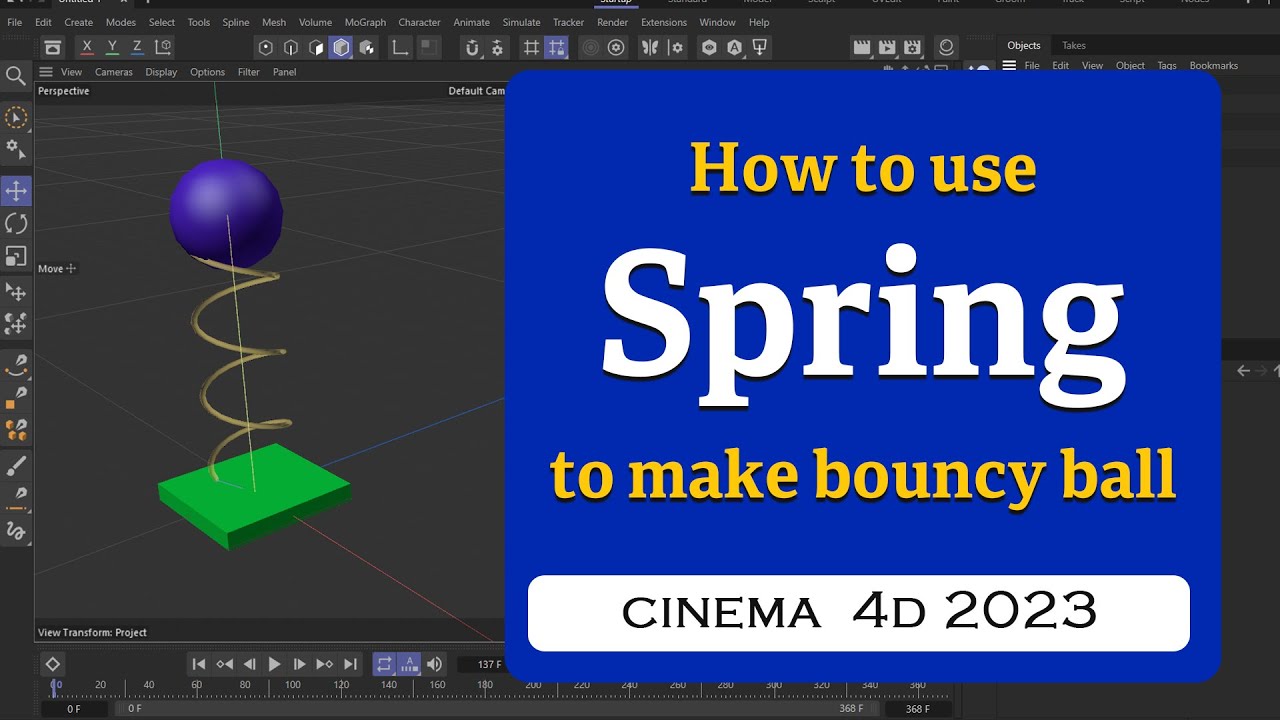Switch to the Takes tab

1074,45
